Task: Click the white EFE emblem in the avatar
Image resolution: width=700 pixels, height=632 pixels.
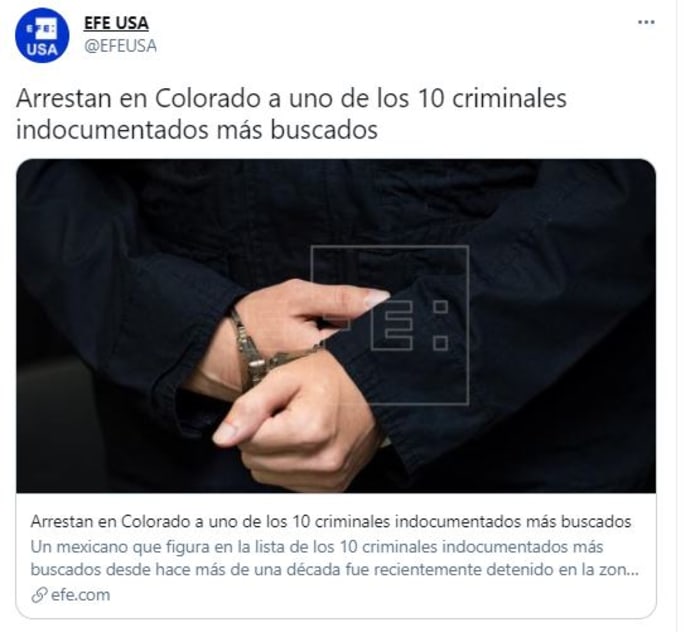Action: (x=42, y=29)
